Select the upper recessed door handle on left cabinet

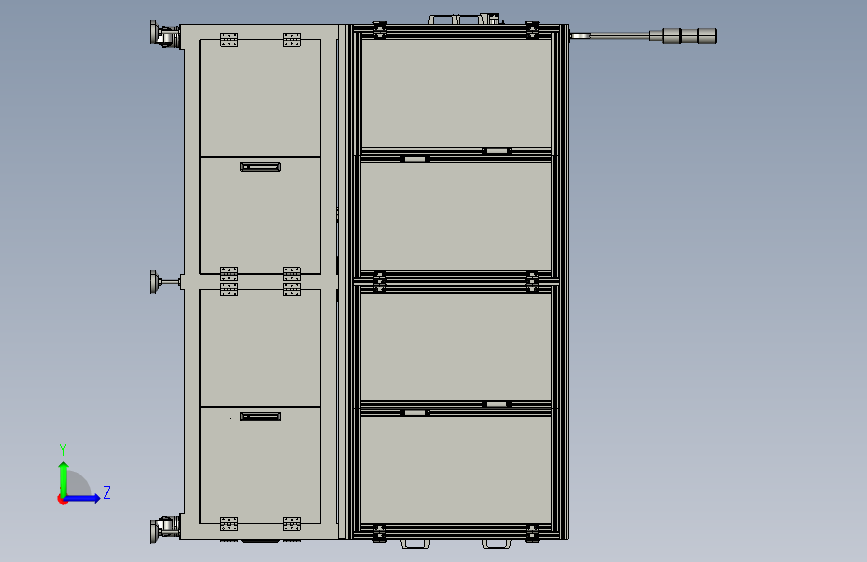(260, 167)
